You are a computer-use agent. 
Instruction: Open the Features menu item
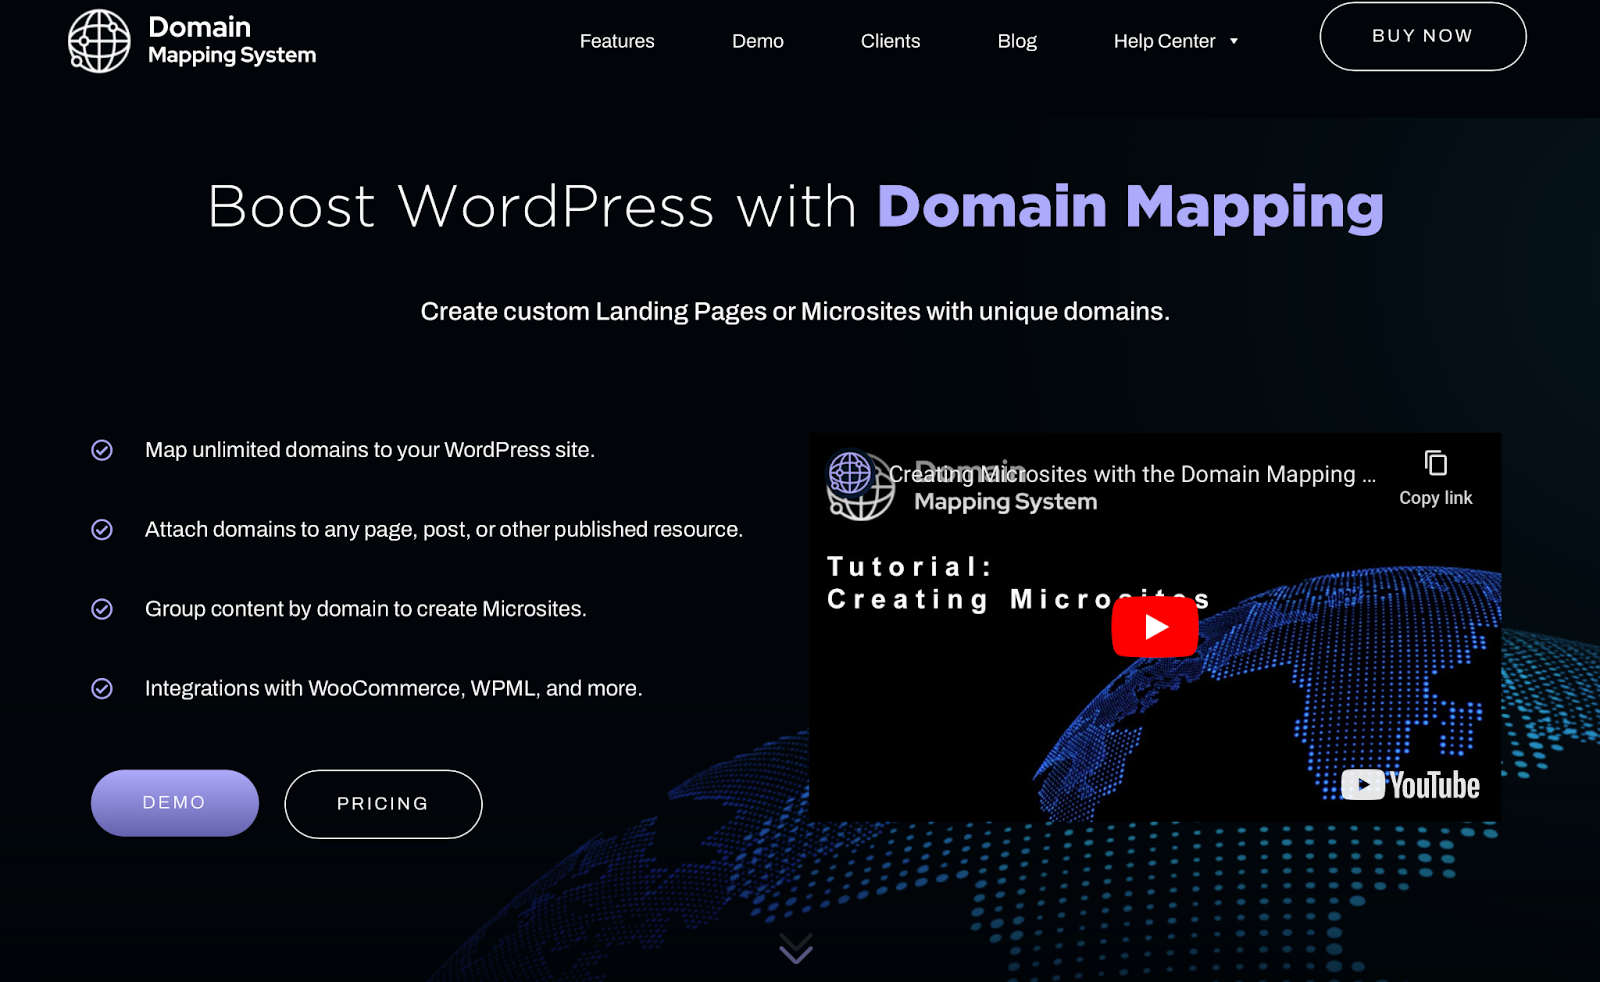(617, 41)
